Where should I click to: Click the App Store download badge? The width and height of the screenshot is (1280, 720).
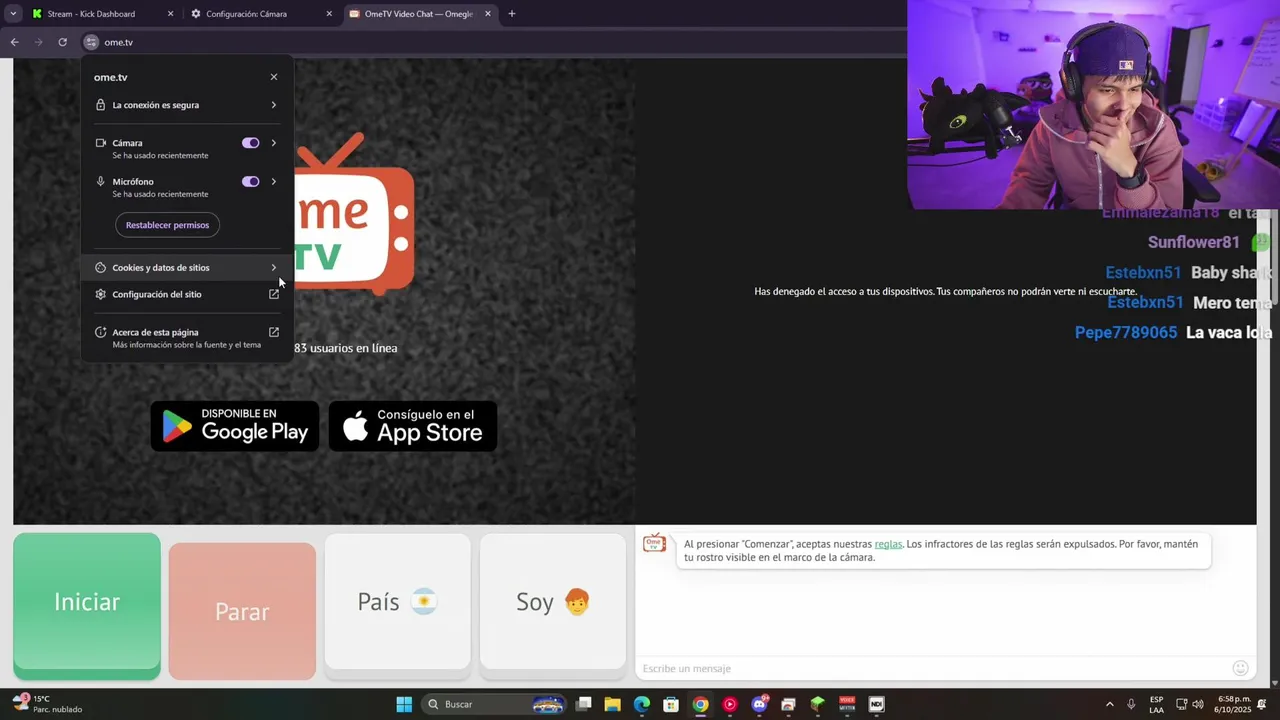point(413,426)
